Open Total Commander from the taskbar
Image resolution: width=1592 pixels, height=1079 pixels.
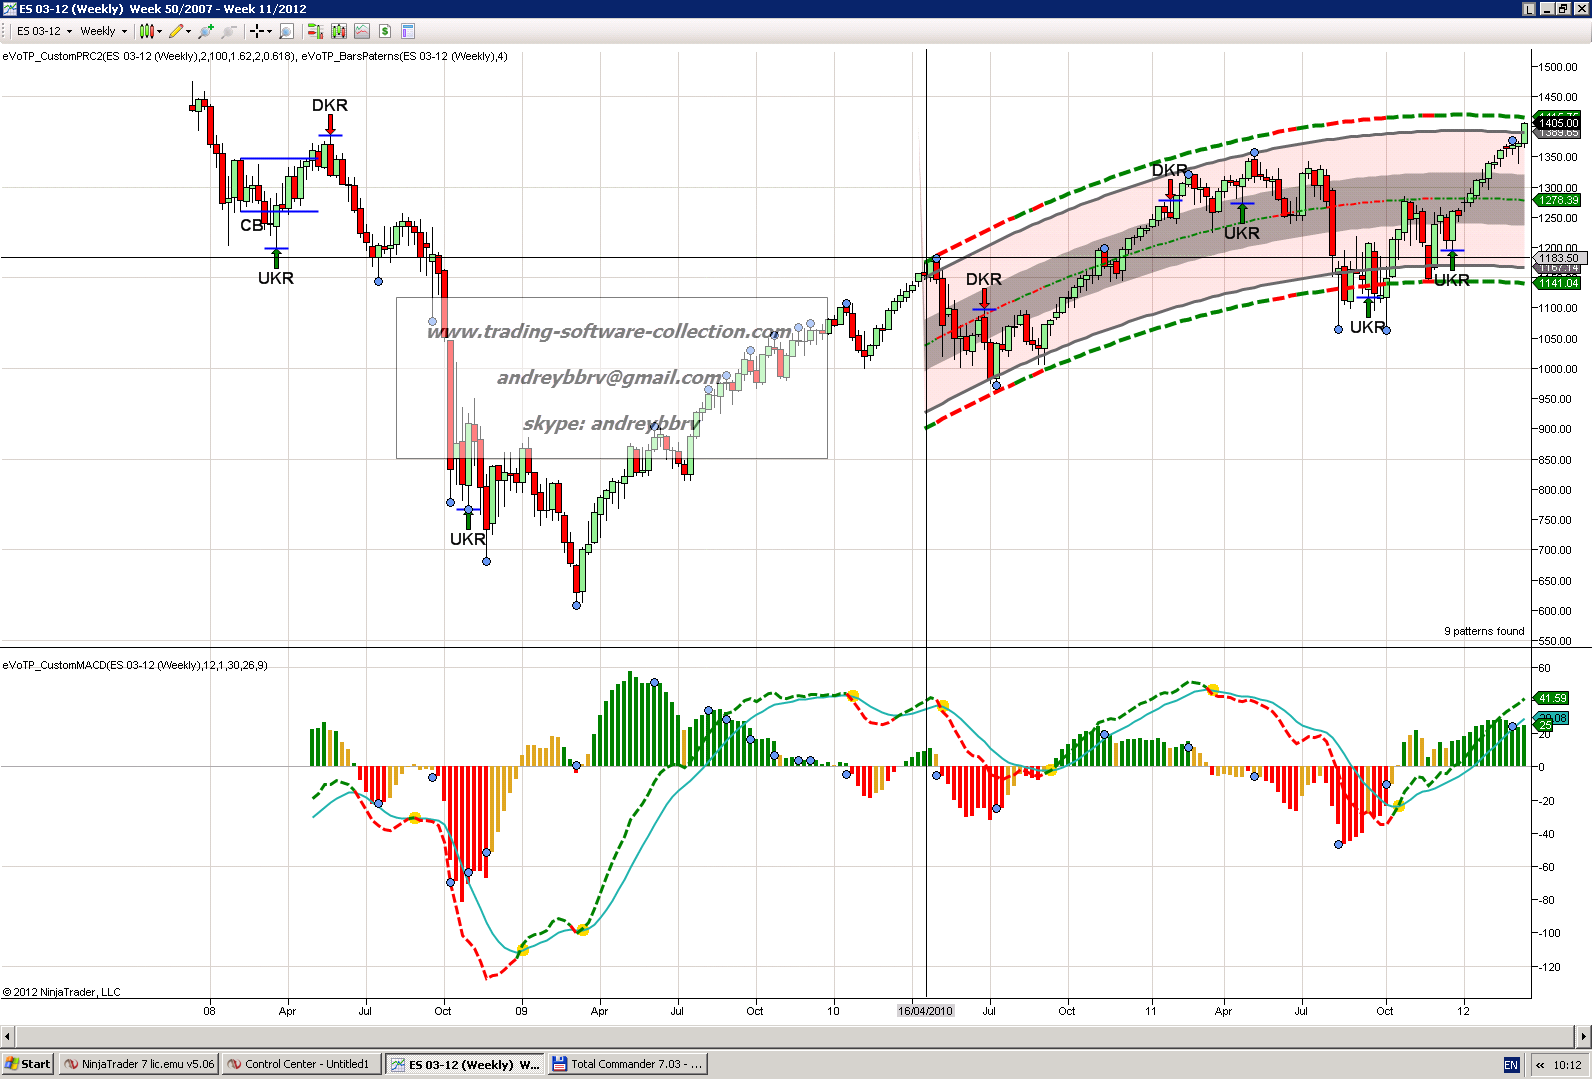click(x=627, y=1064)
